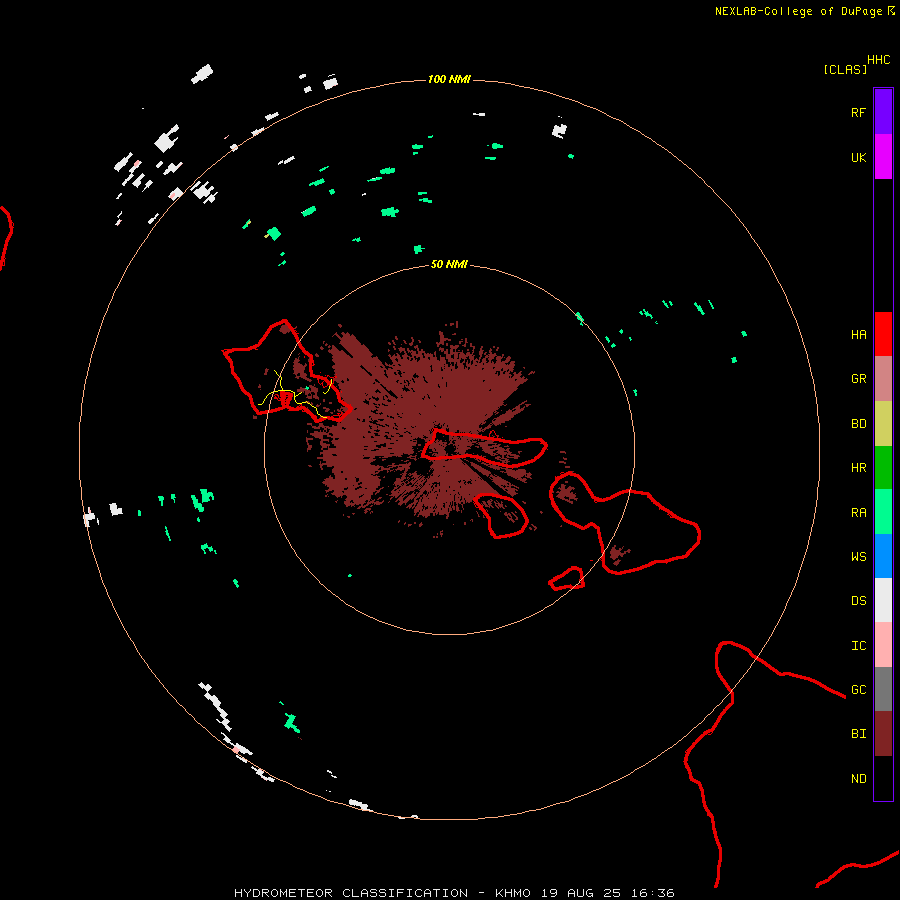Viewport: 900px width, 900px height.
Task: Click the magenta UK color swatch
Action: point(883,157)
